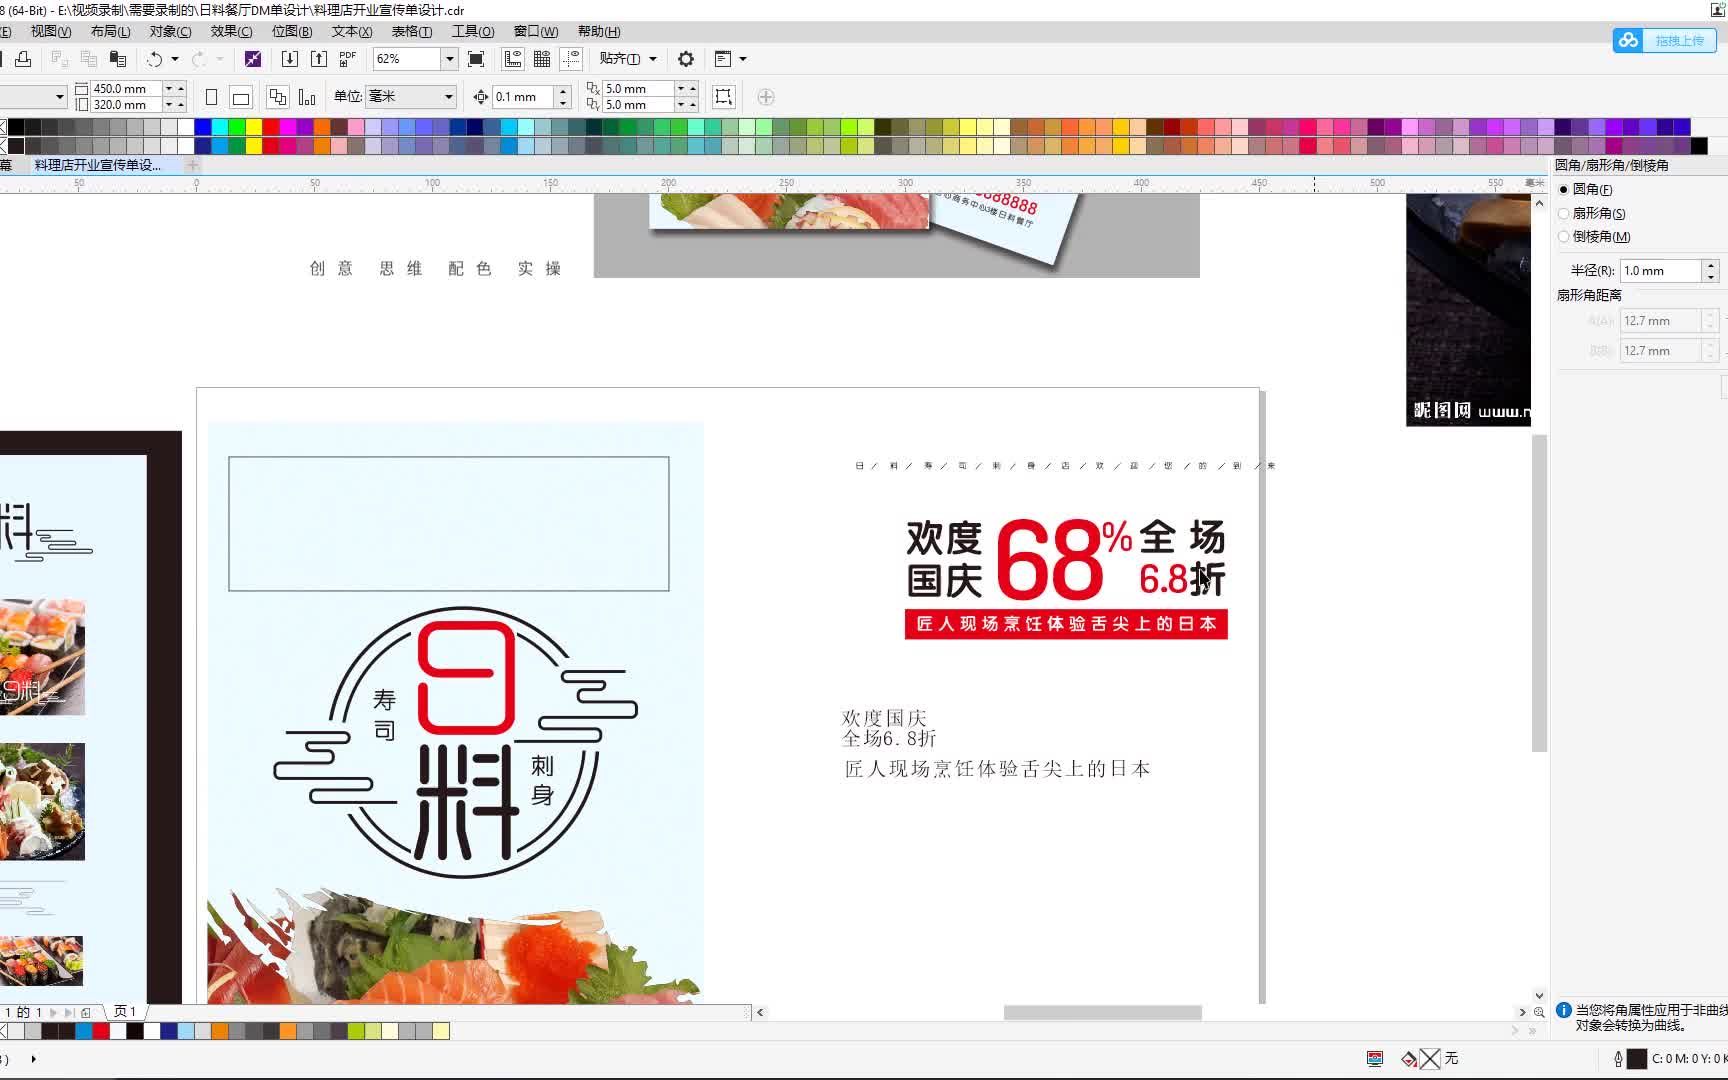This screenshot has height=1080, width=1728.
Task: Click the last page arrow in navigator
Action: click(69, 1012)
